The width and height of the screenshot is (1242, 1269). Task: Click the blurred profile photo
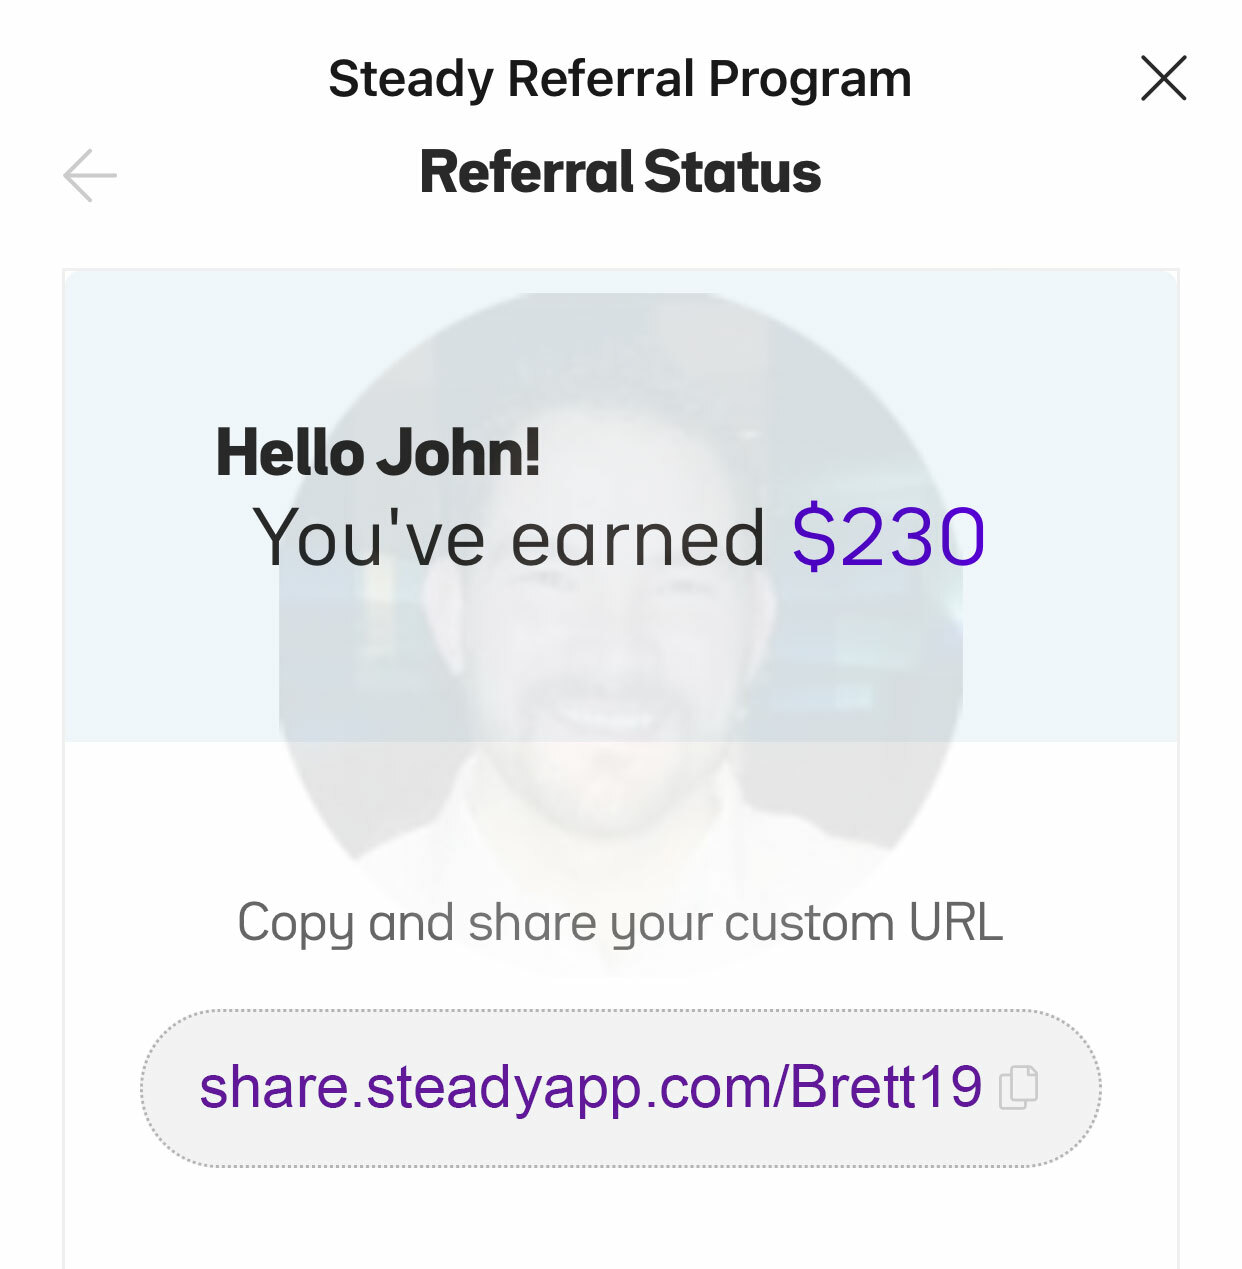[x=620, y=620]
